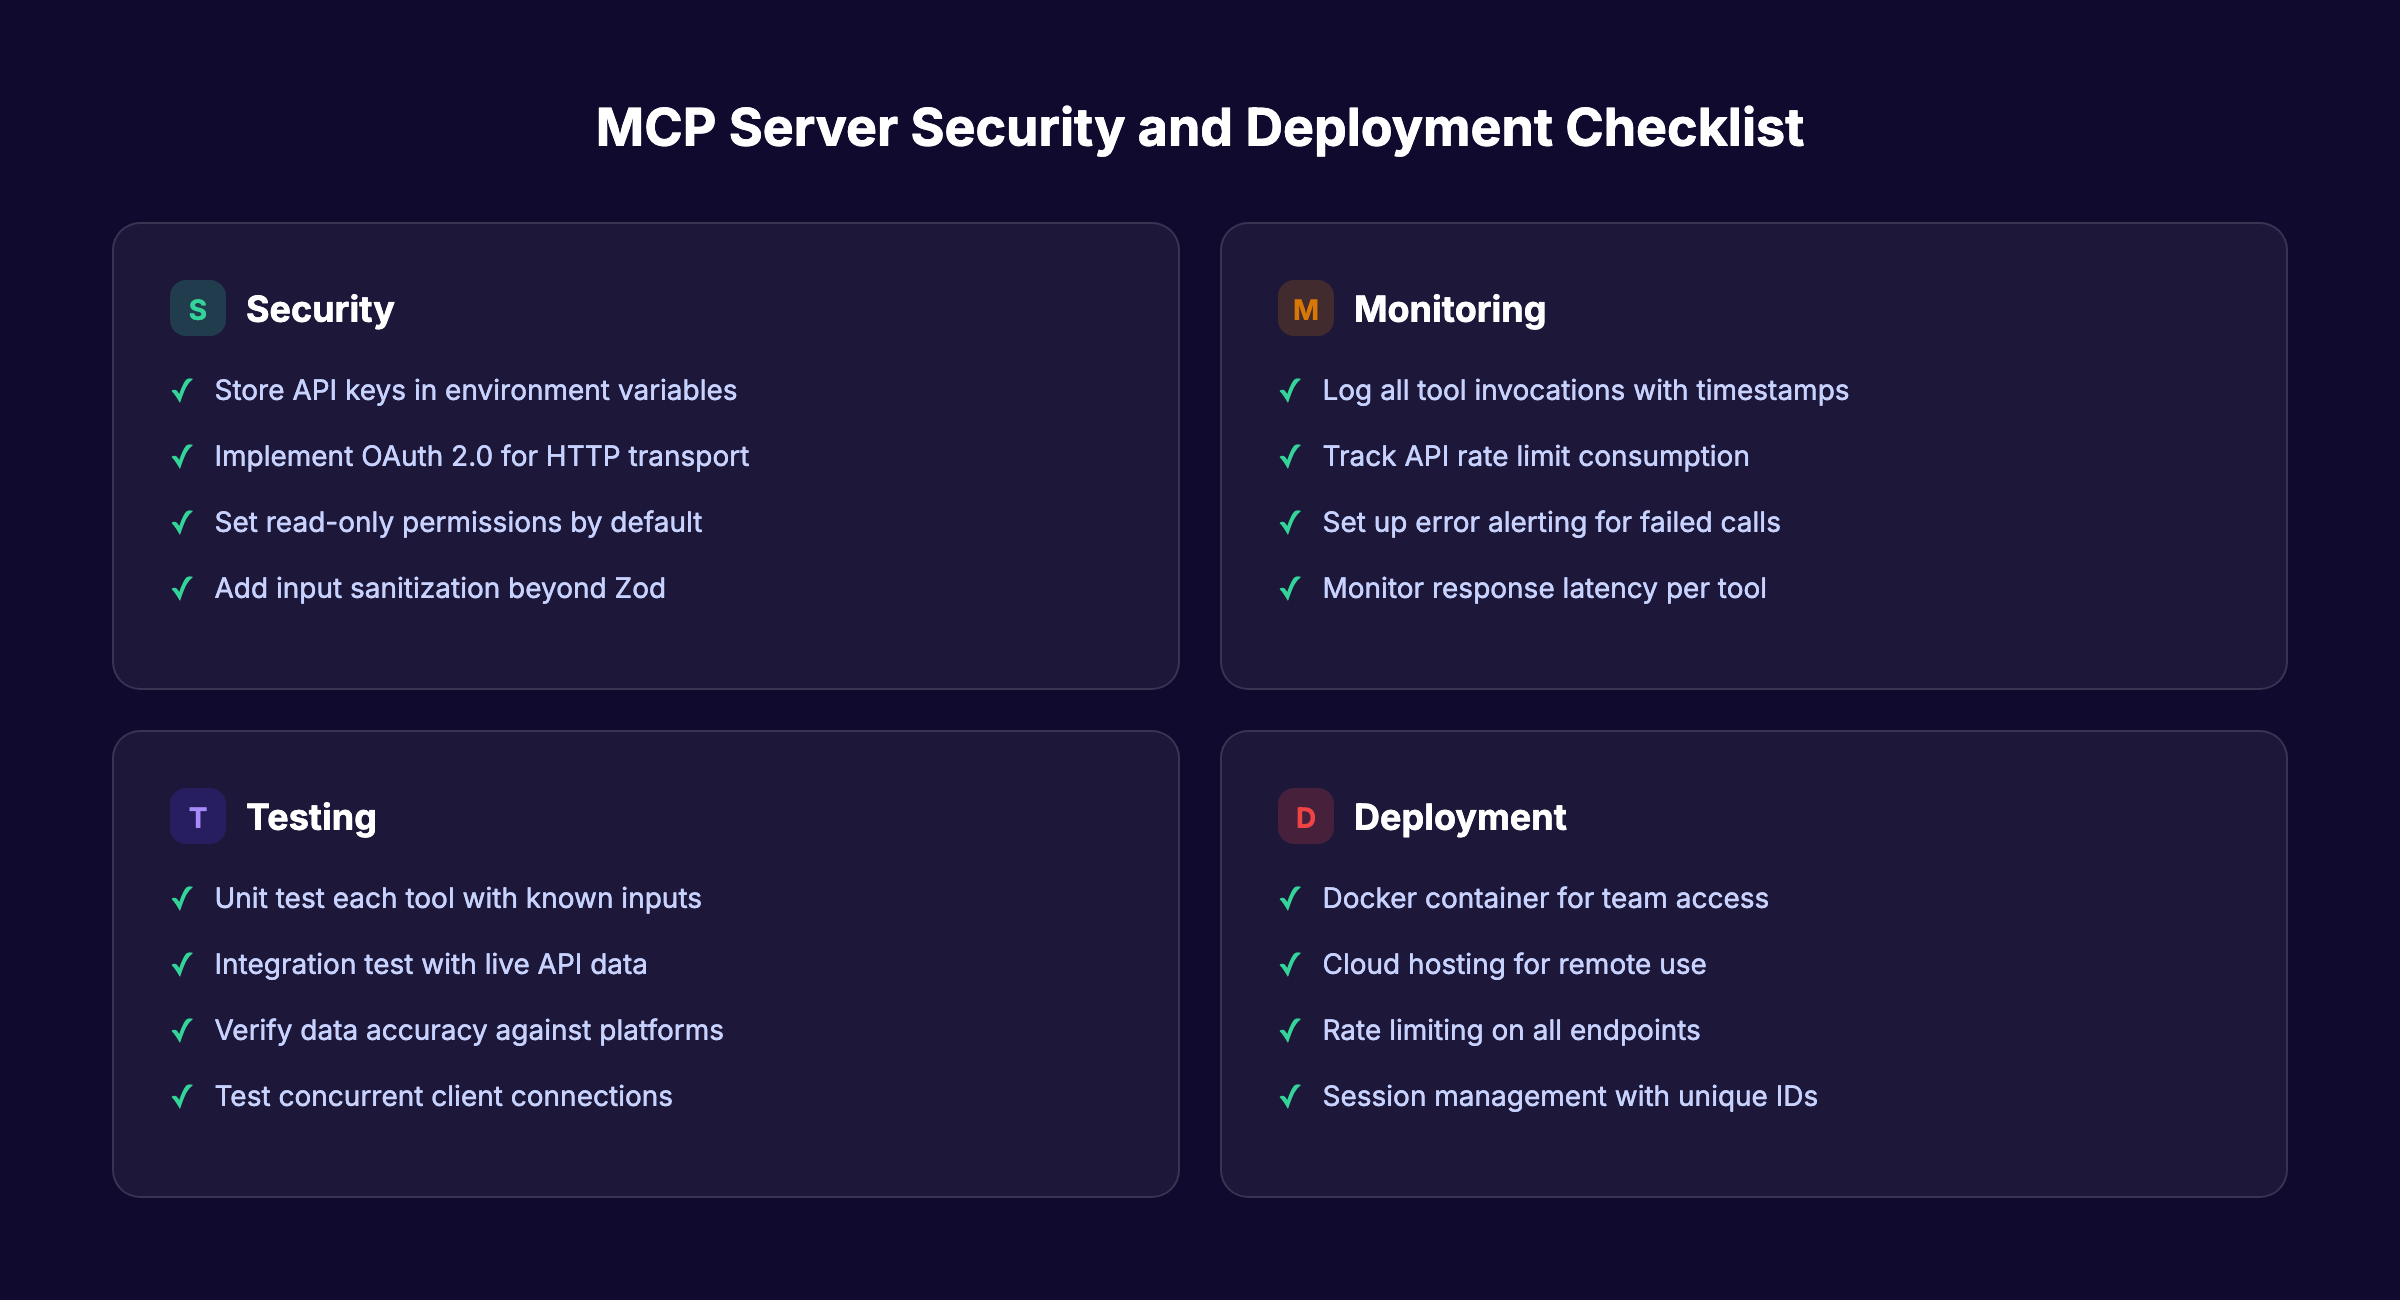Click the Set read-only permissions by default entry
Screen dimensions: 2400x1300
(458, 523)
